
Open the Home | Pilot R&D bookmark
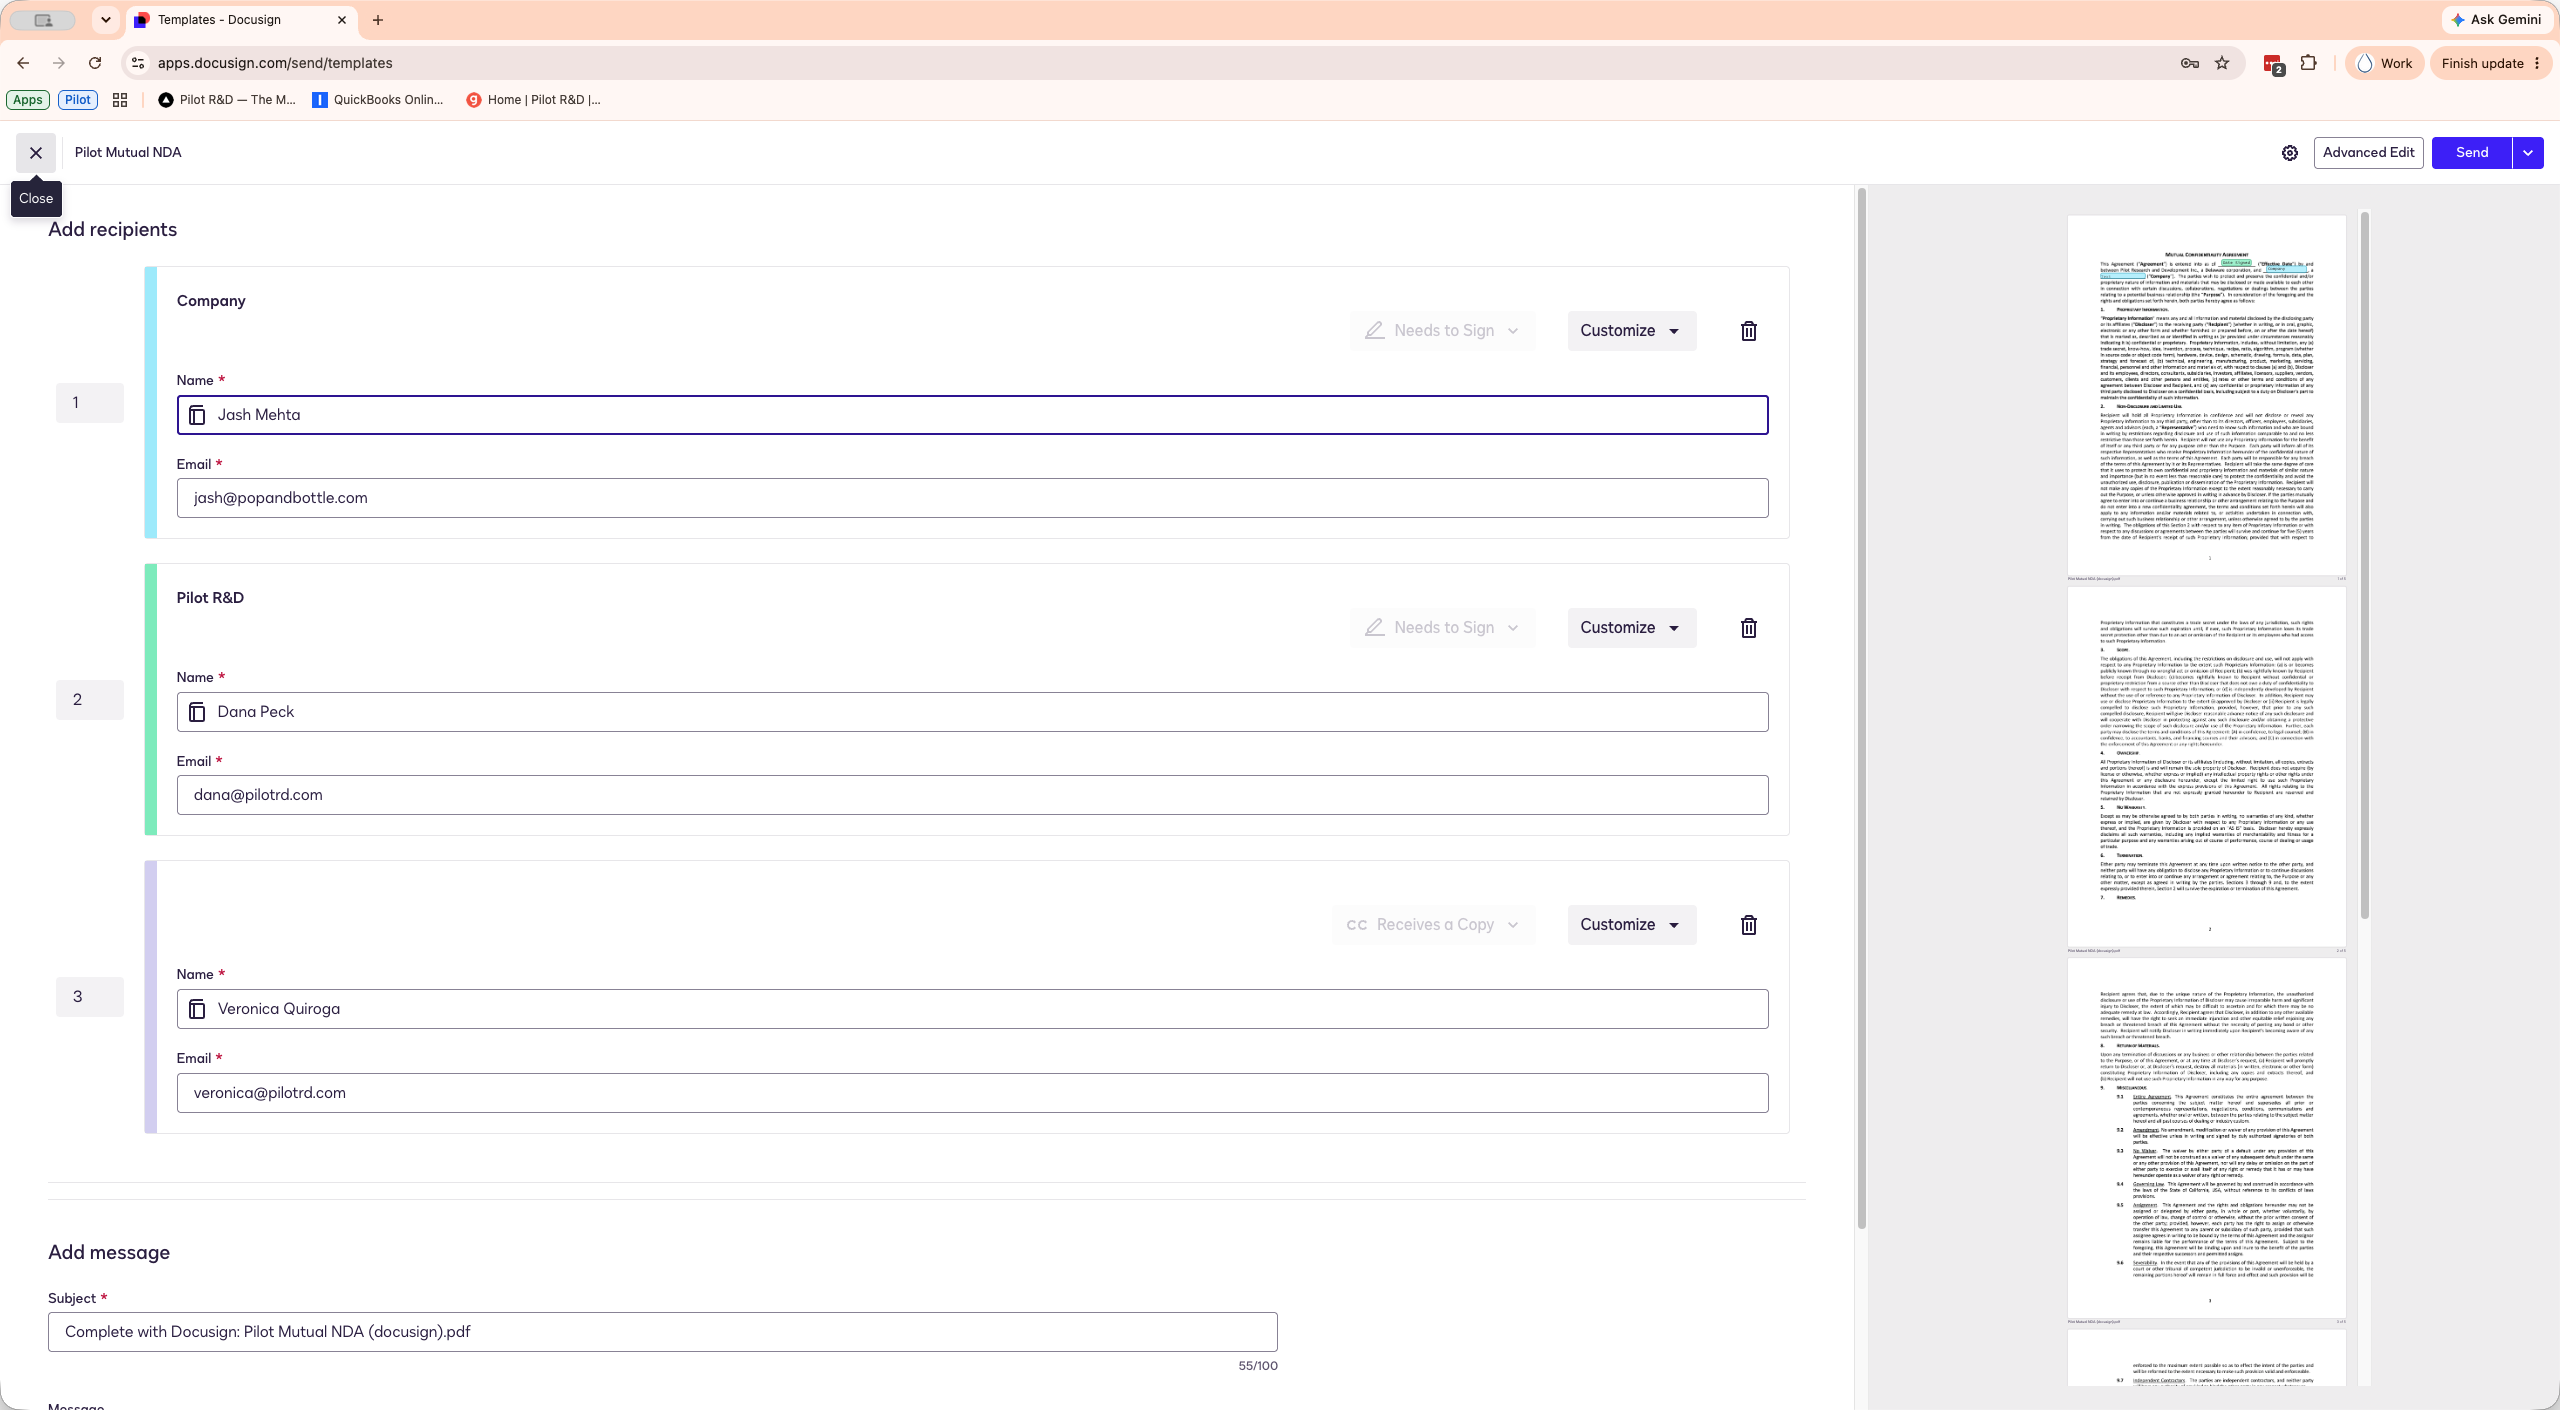click(533, 100)
